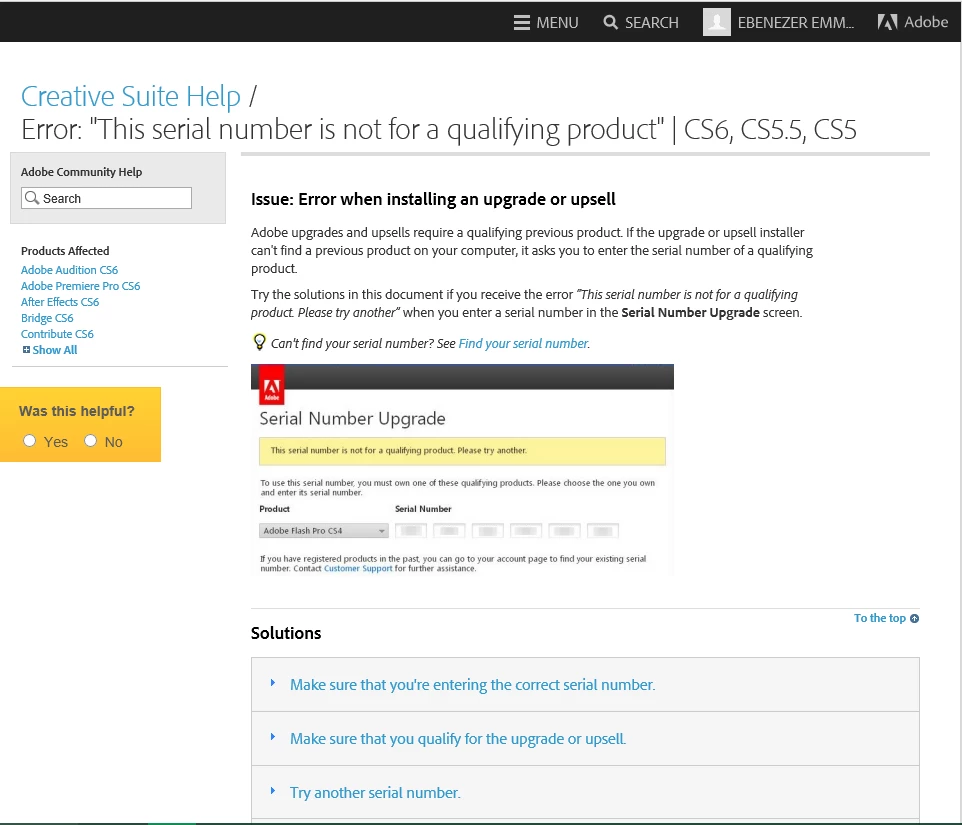Click the correct serial number solution link

point(472,685)
